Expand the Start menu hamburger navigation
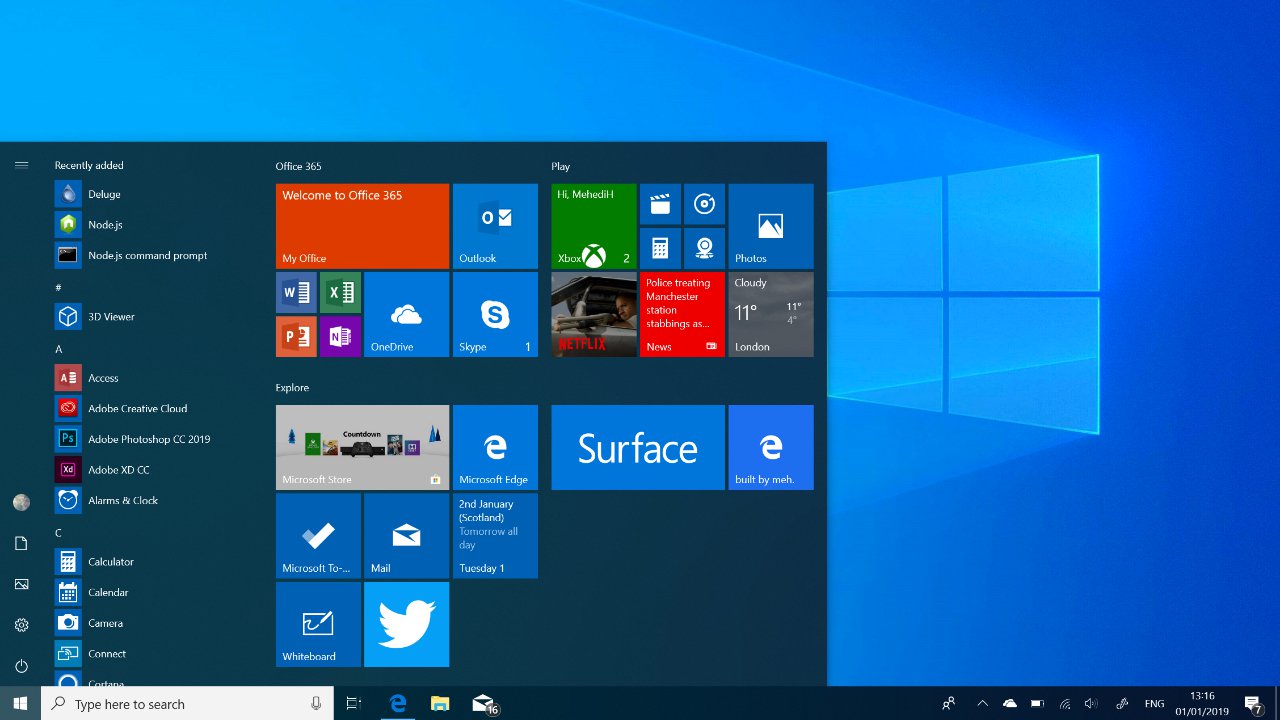Screen dimensions: 1280x720 coord(21,165)
